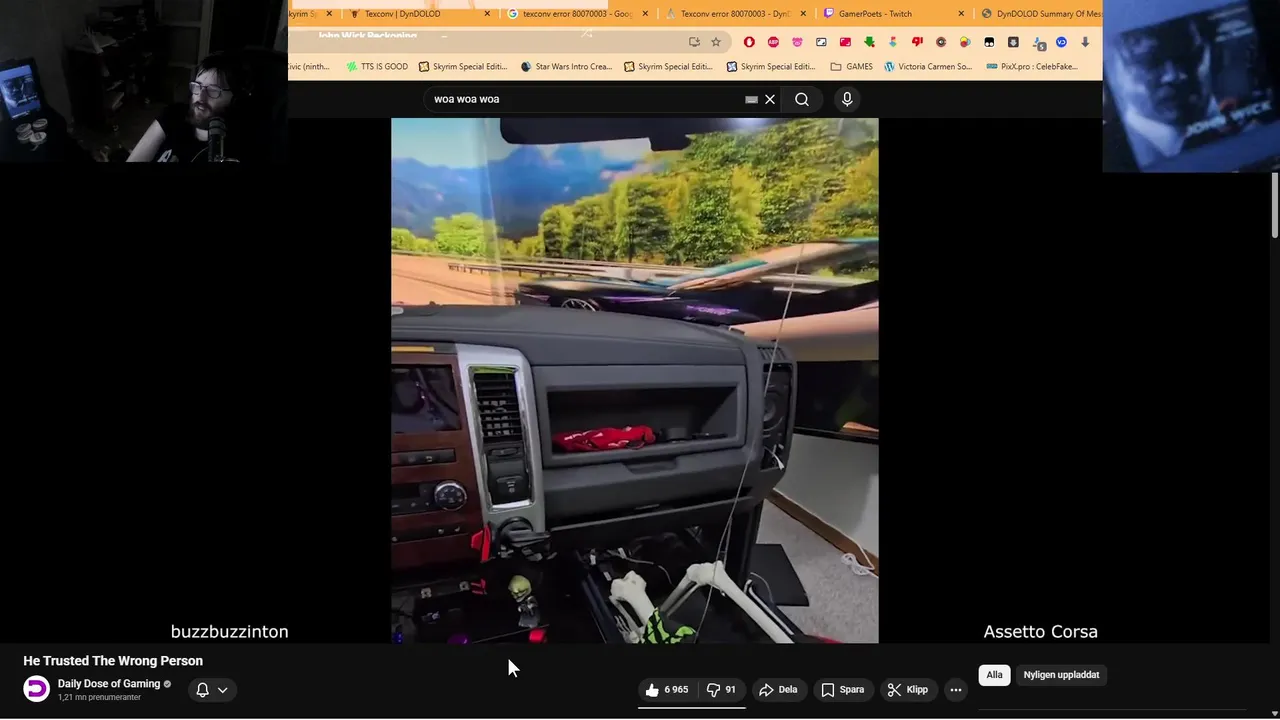This screenshot has width=1280, height=720.
Task: Dislike the video showing 91 dislikes
Action: pos(721,690)
